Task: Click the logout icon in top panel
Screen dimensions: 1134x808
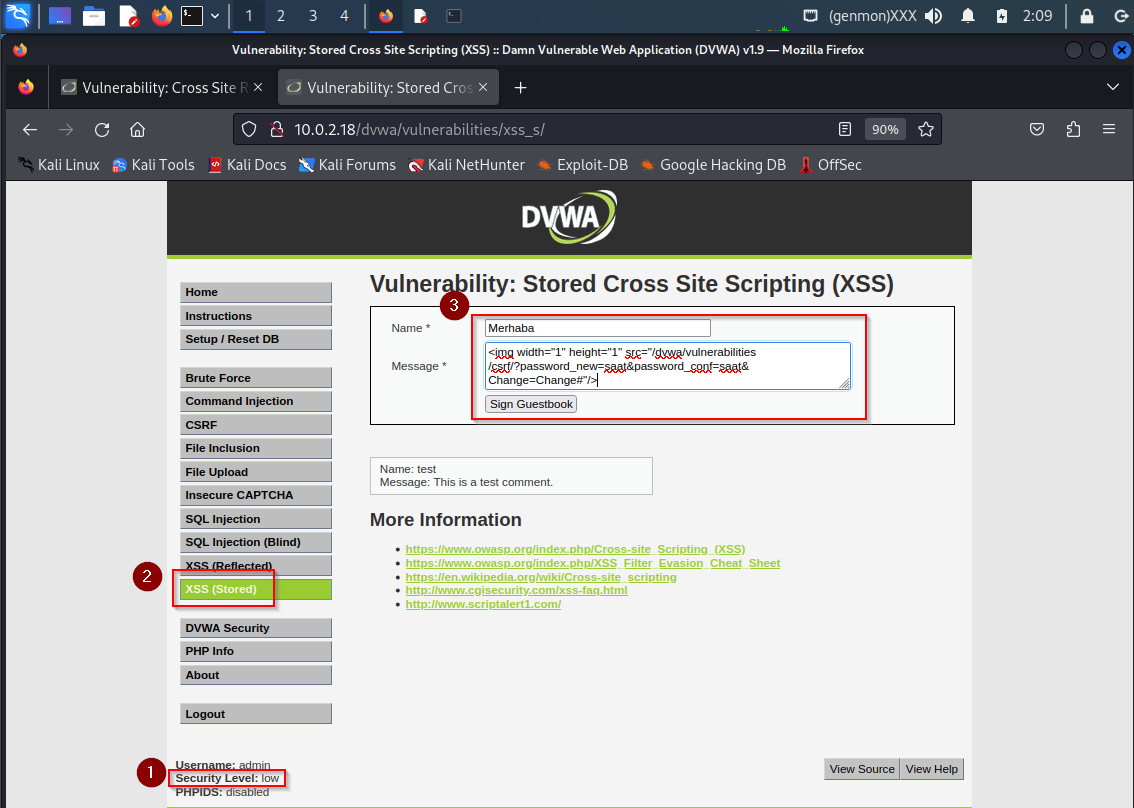Action: pos(1121,15)
